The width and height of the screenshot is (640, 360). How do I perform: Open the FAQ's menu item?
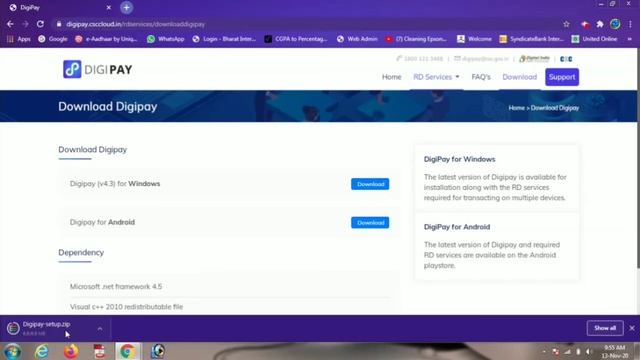[481, 77]
